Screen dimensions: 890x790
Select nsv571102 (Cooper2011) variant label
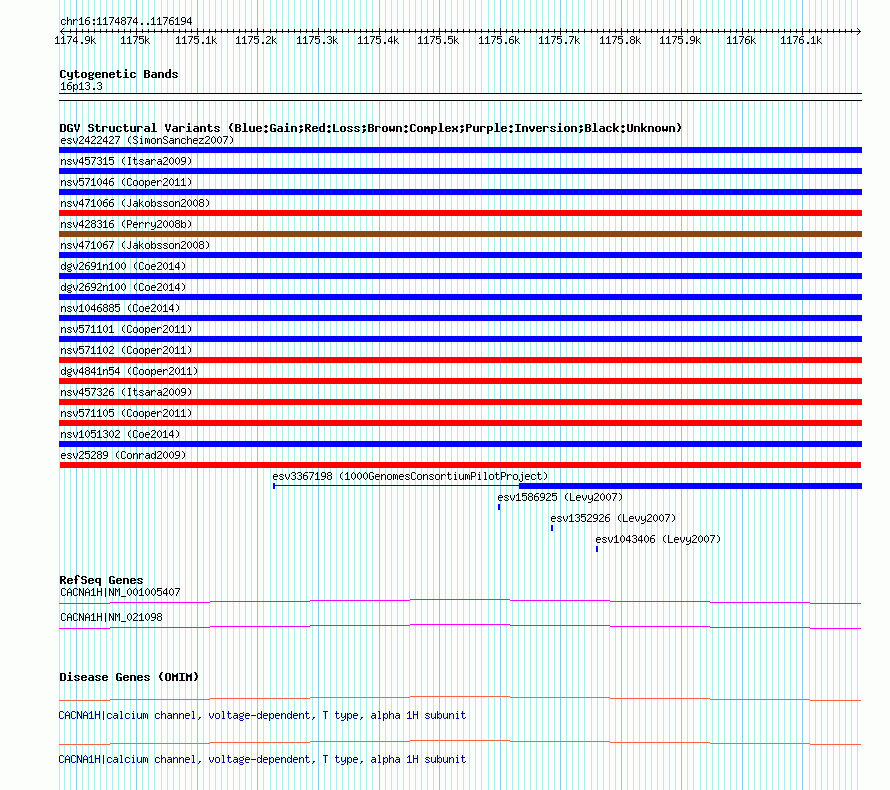(x=126, y=350)
